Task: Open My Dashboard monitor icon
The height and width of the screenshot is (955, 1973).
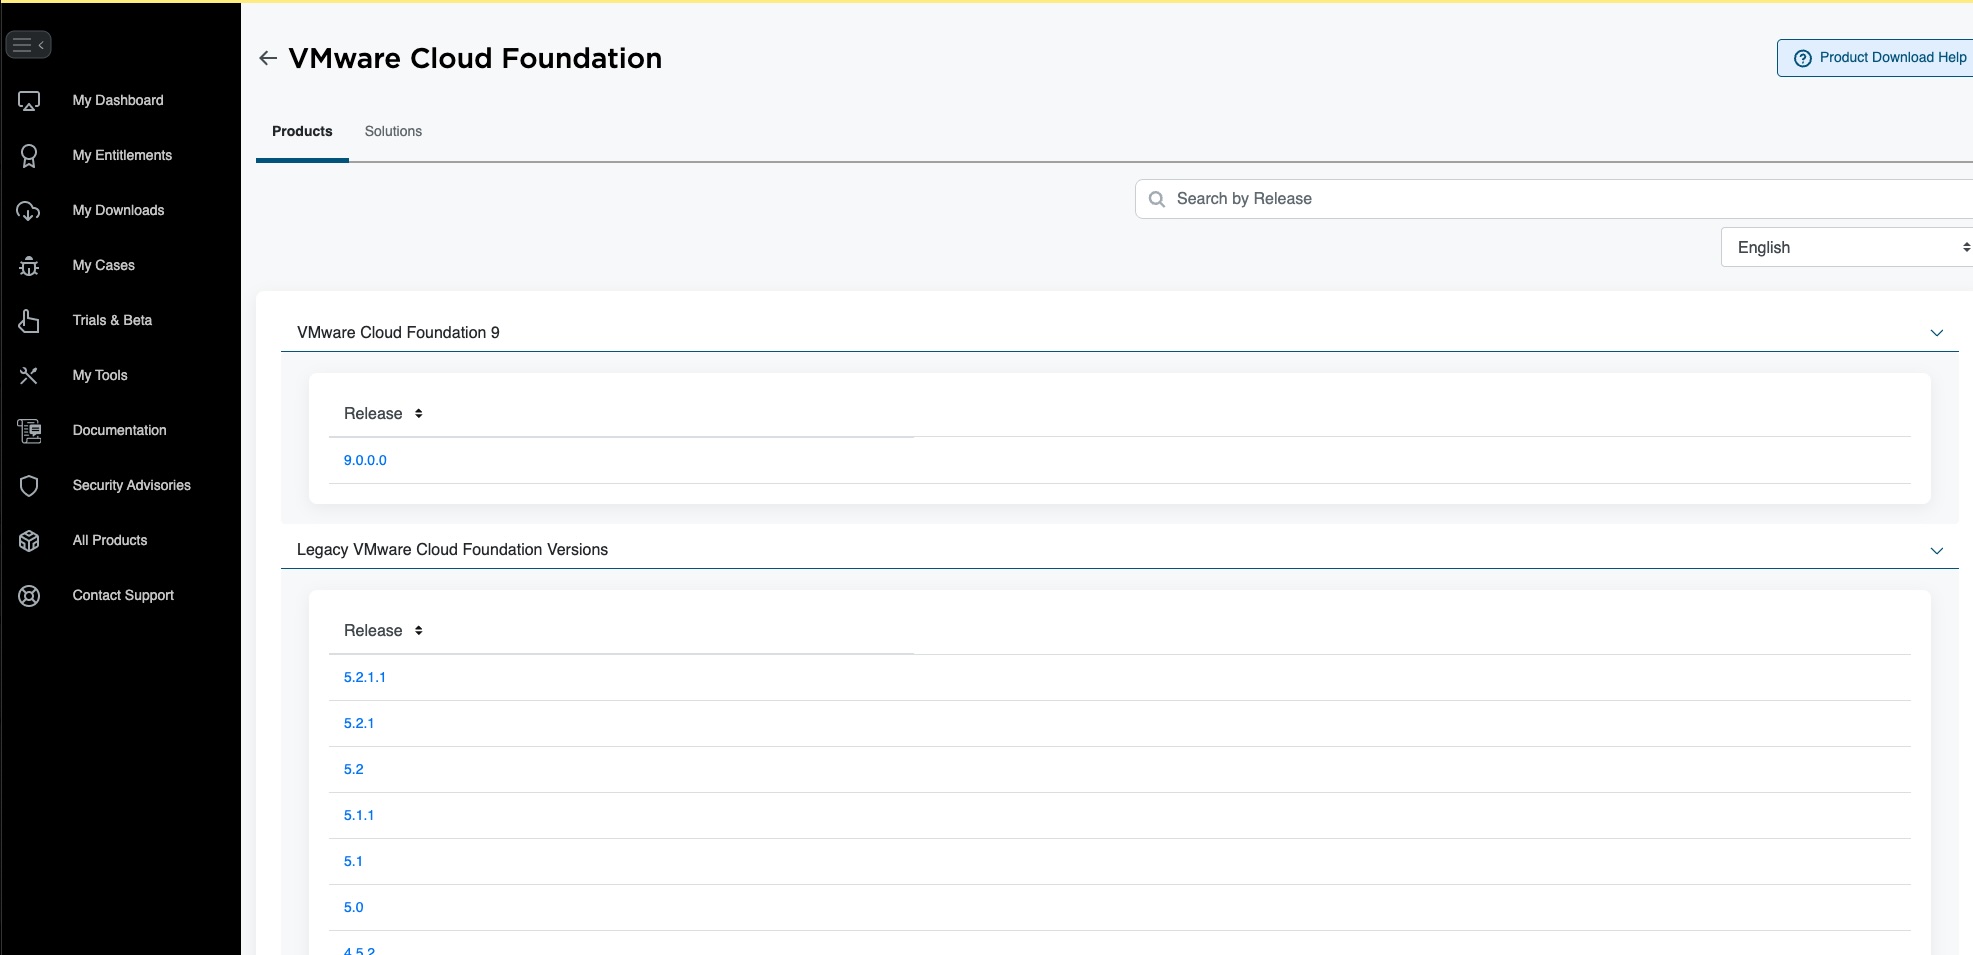Action: click(x=29, y=101)
